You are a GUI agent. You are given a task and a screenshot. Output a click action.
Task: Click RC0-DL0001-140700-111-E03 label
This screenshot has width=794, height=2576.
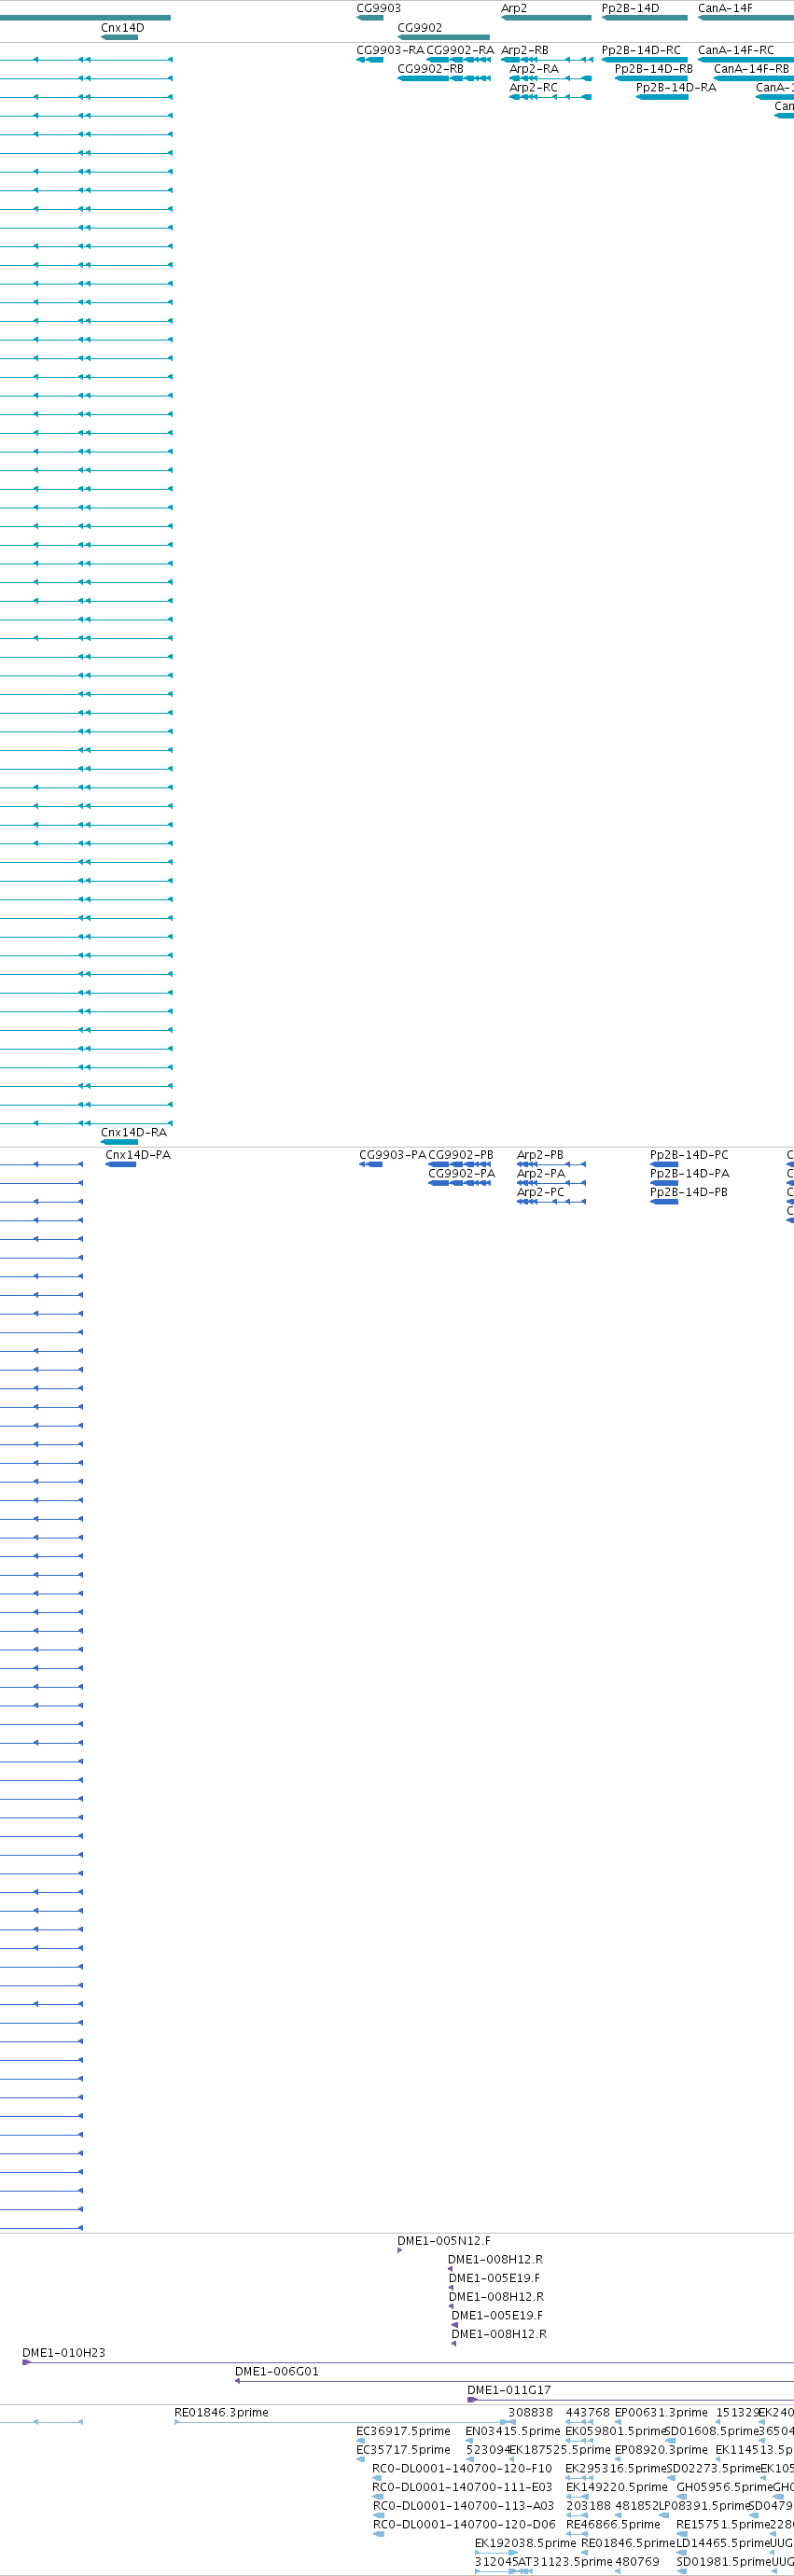coord(462,2487)
